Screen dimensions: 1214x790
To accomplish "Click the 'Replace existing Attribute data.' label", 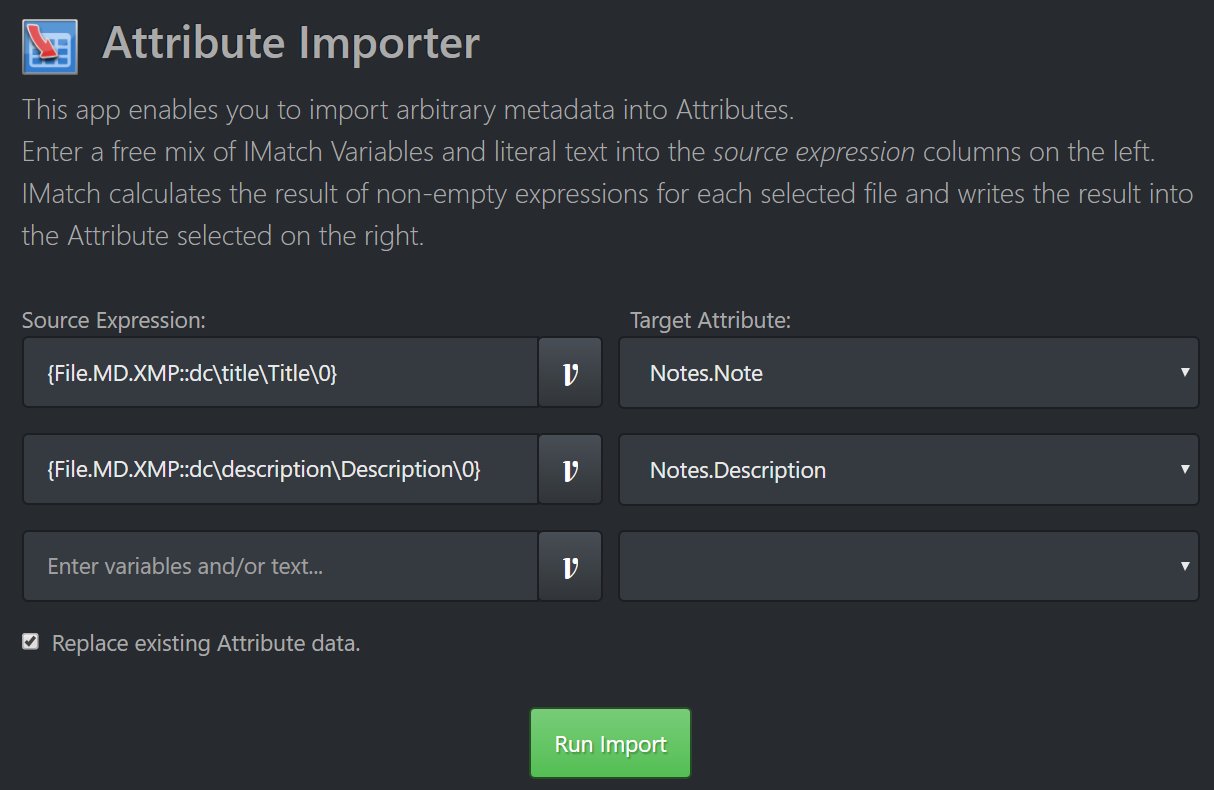I will (x=206, y=643).
